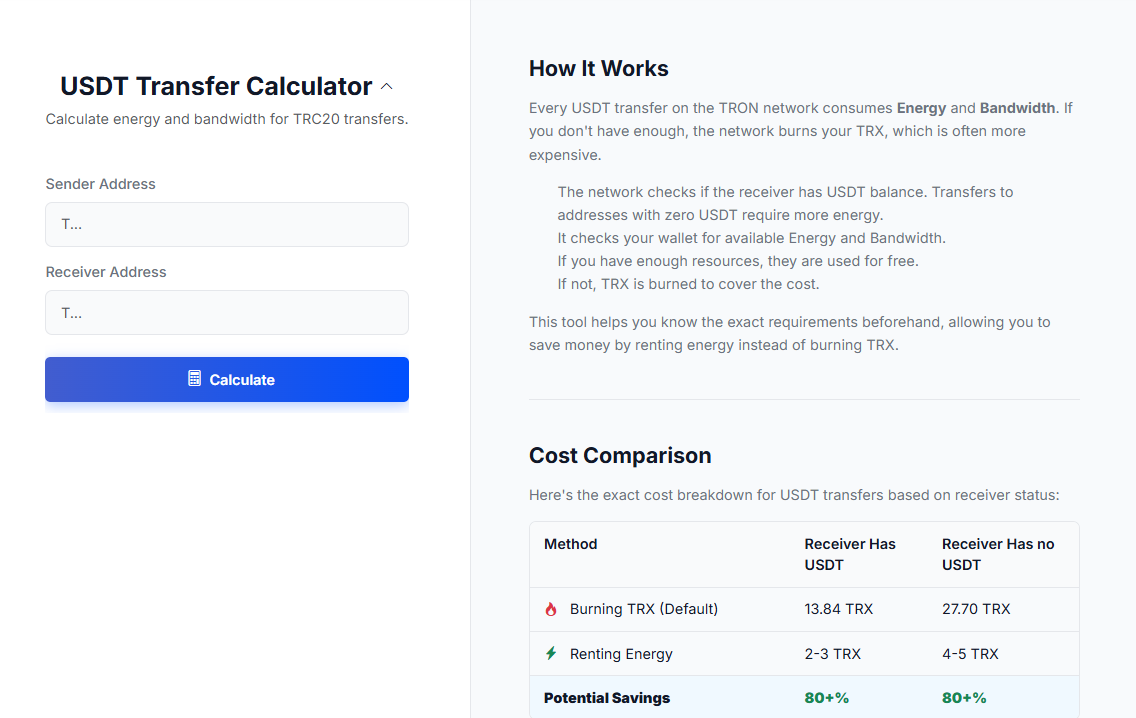Click the USDT Transfer Calculator title

(216, 86)
